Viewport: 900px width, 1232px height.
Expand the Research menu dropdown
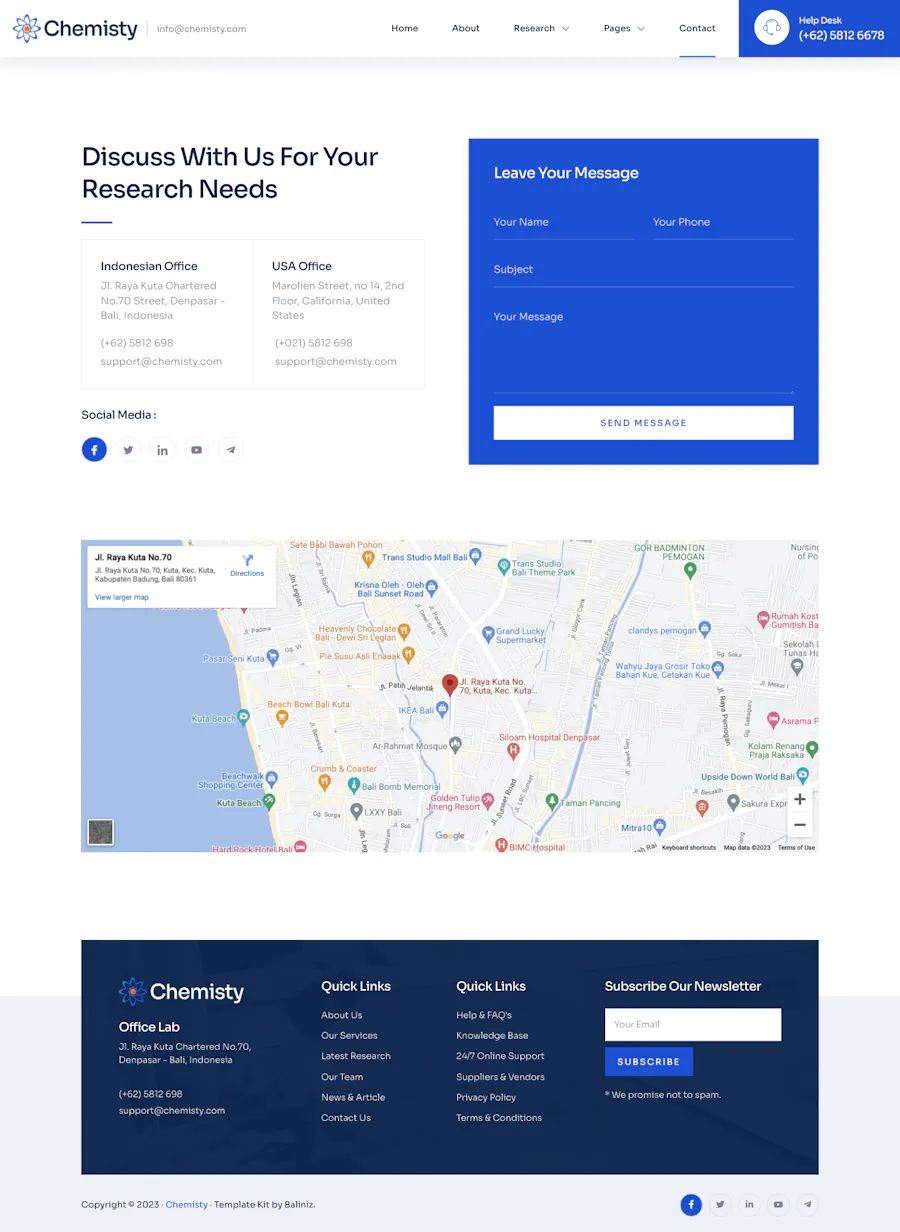(541, 28)
